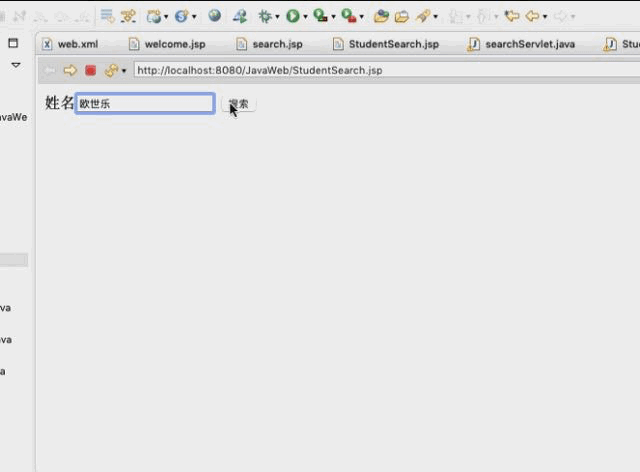Switch to the welcome.jsp editor tab
640x472 pixels.
coord(167,44)
